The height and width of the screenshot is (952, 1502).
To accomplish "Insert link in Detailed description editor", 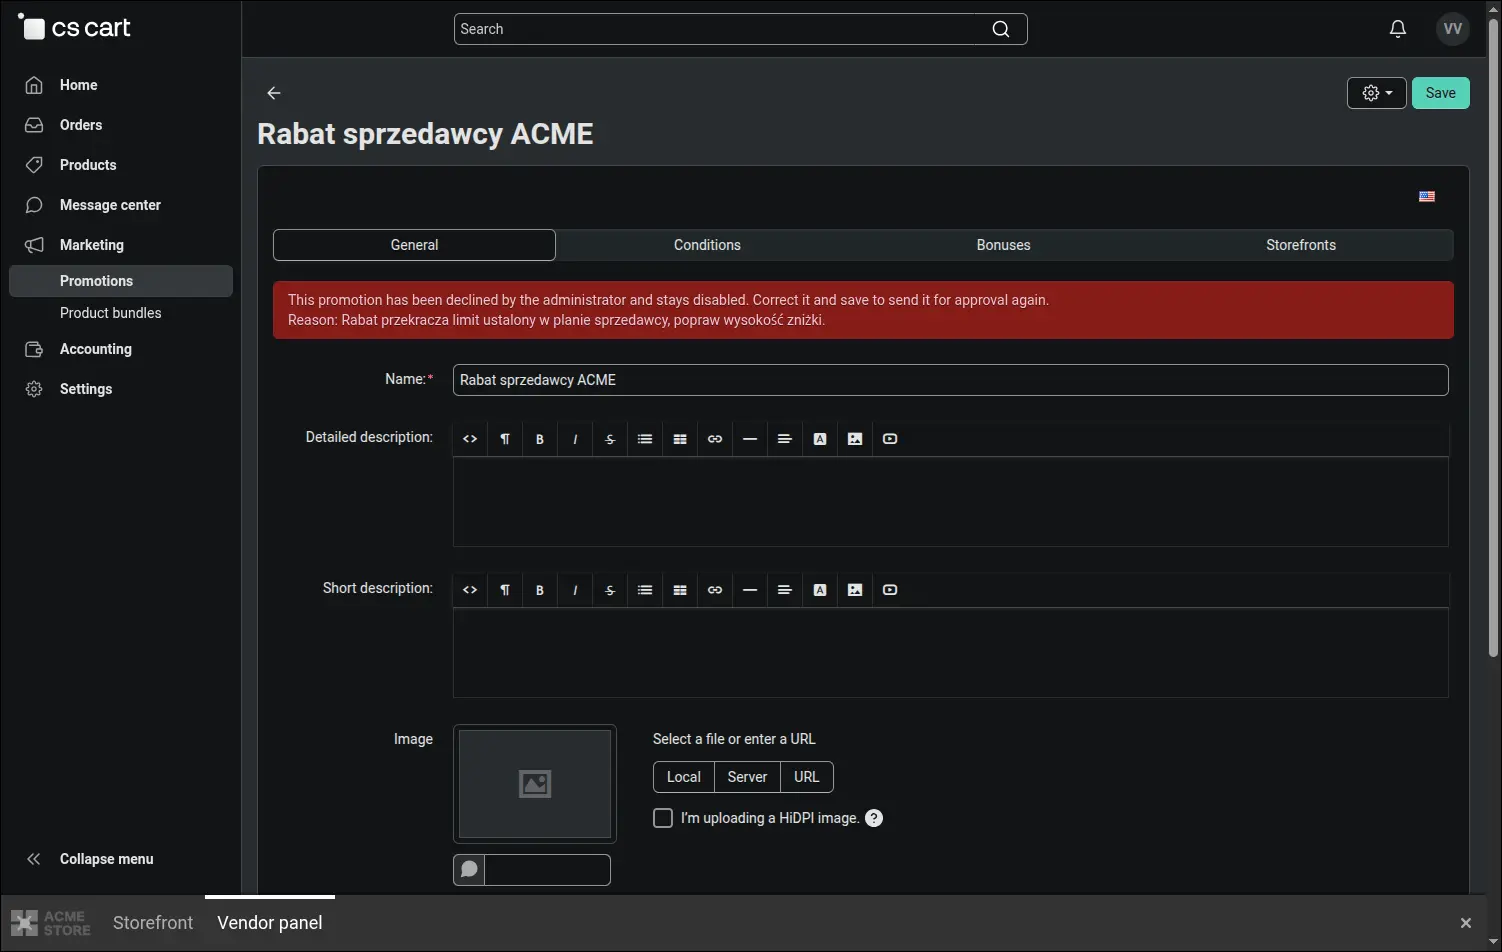I will pyautogui.click(x=715, y=439).
